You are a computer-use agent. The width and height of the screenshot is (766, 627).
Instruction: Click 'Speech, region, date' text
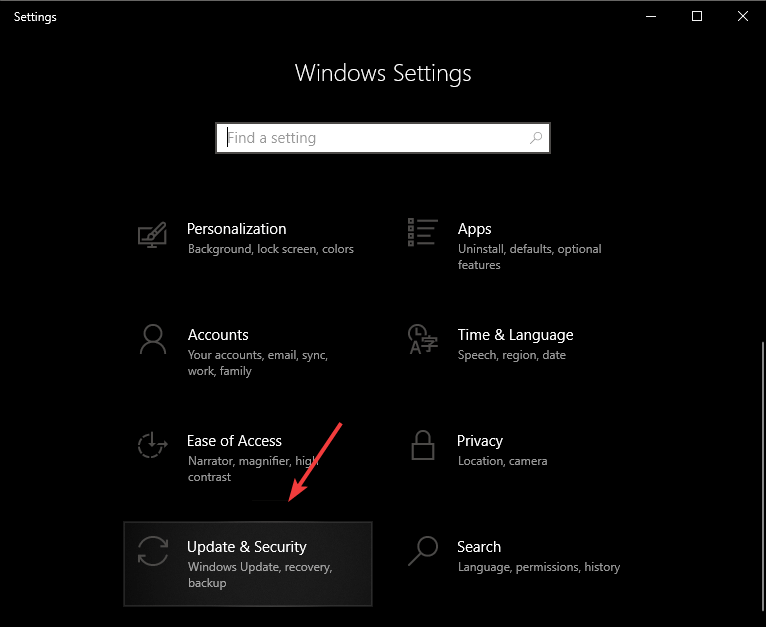(x=511, y=355)
